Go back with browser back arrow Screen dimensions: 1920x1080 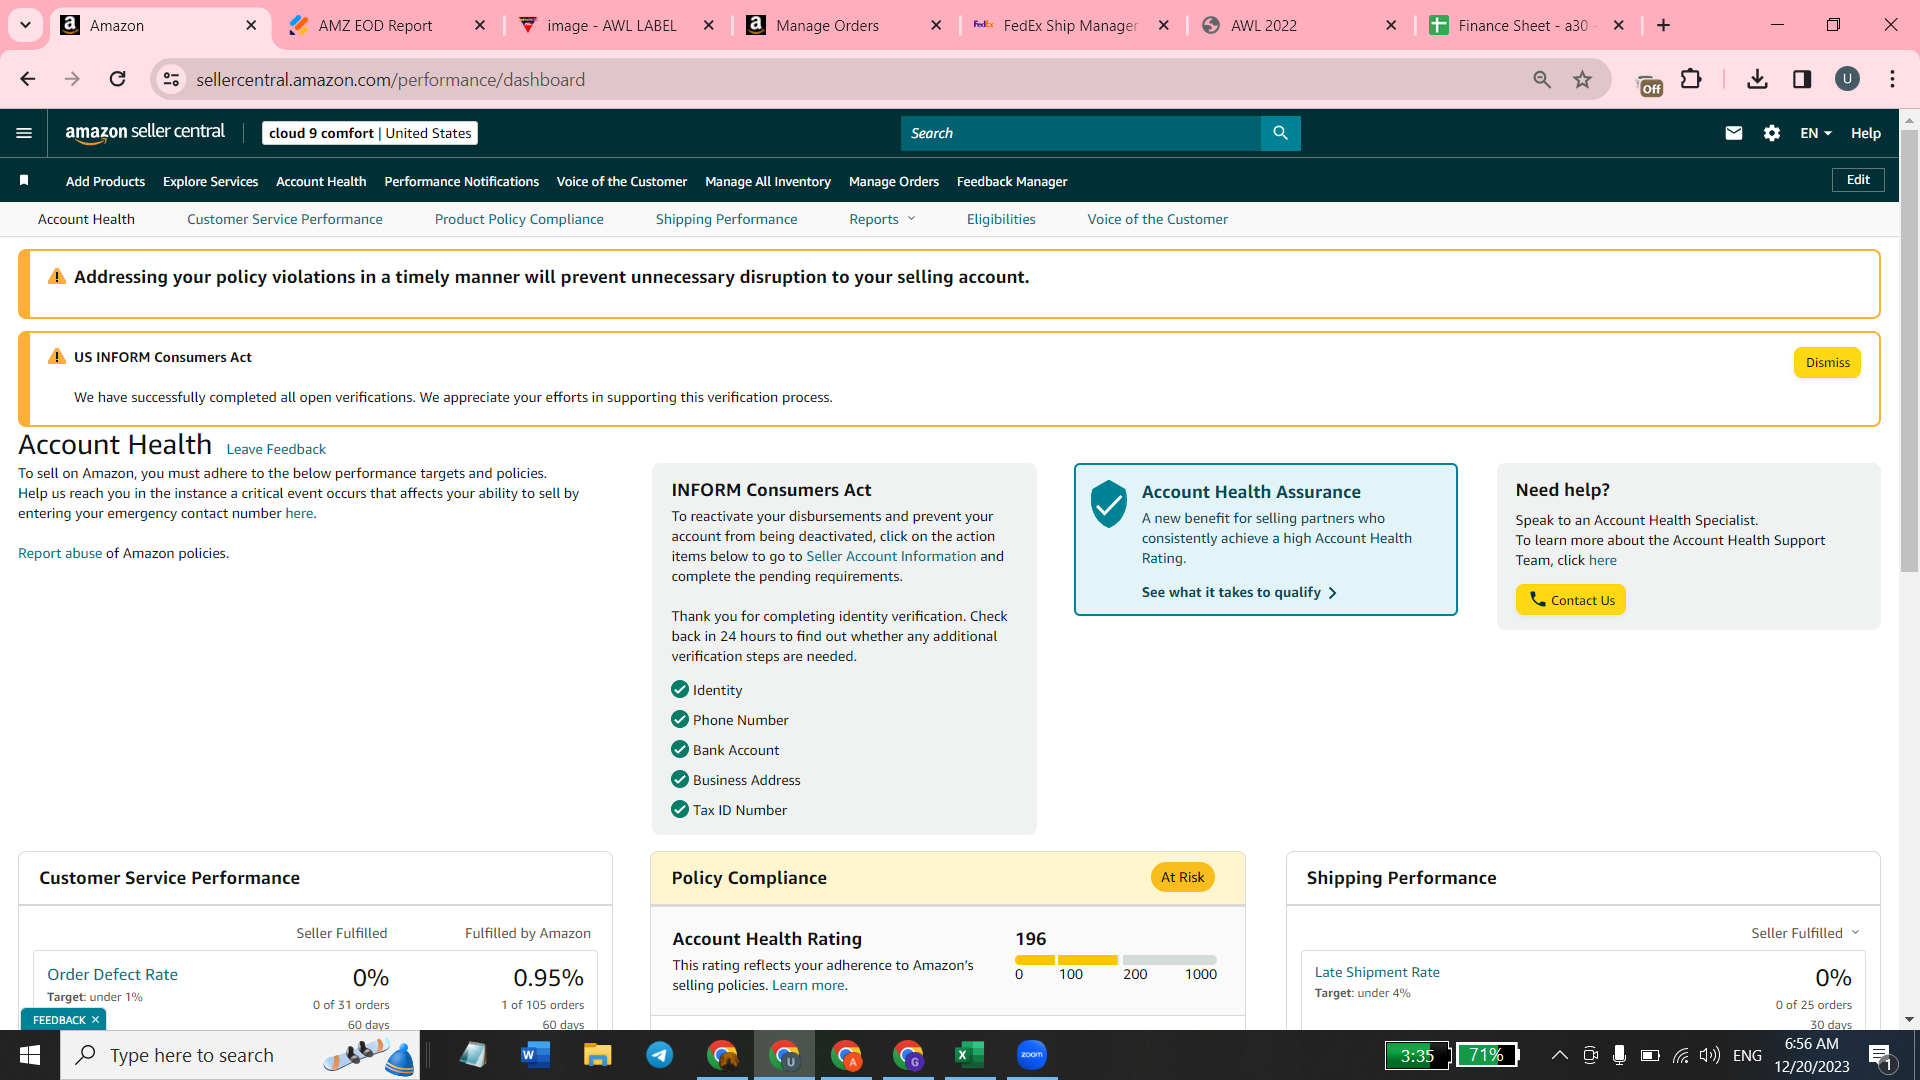point(28,79)
